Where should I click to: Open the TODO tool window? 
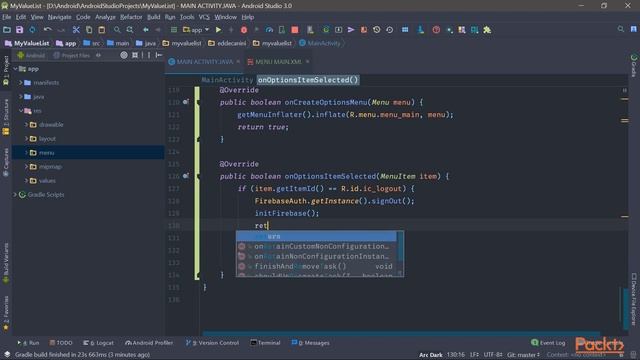click(x=61, y=343)
